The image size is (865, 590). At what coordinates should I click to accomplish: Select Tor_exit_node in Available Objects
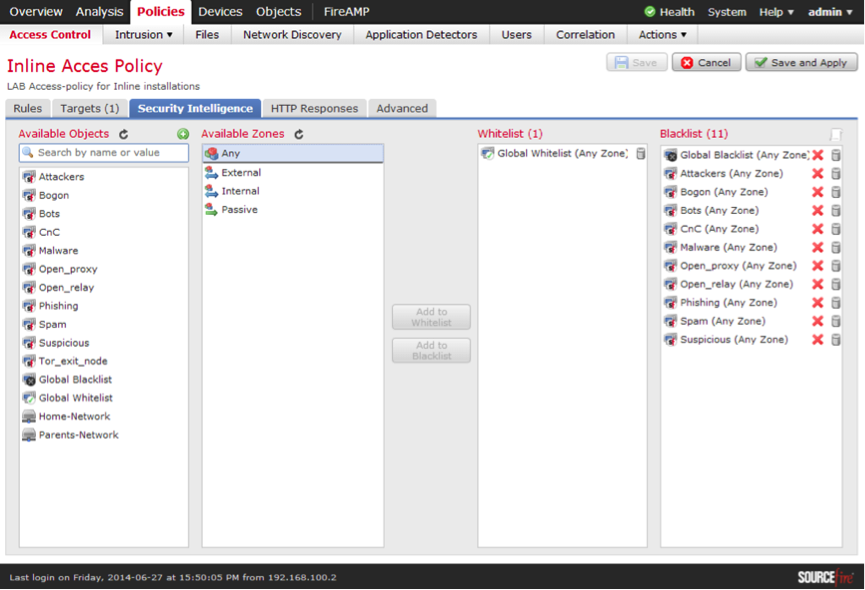pyautogui.click(x=104, y=361)
